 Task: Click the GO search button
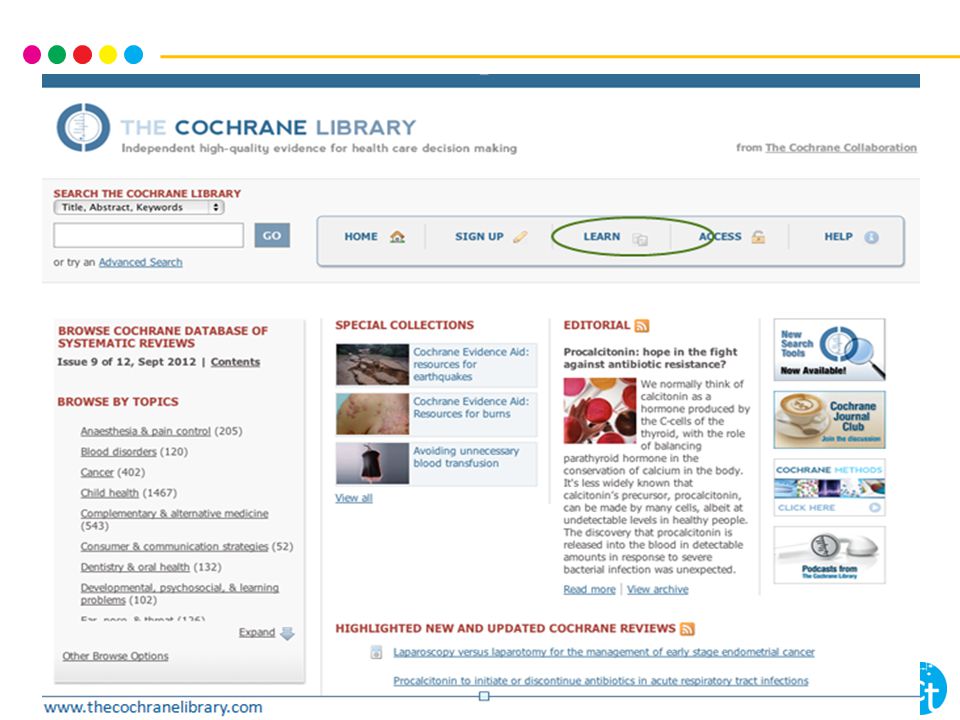272,236
